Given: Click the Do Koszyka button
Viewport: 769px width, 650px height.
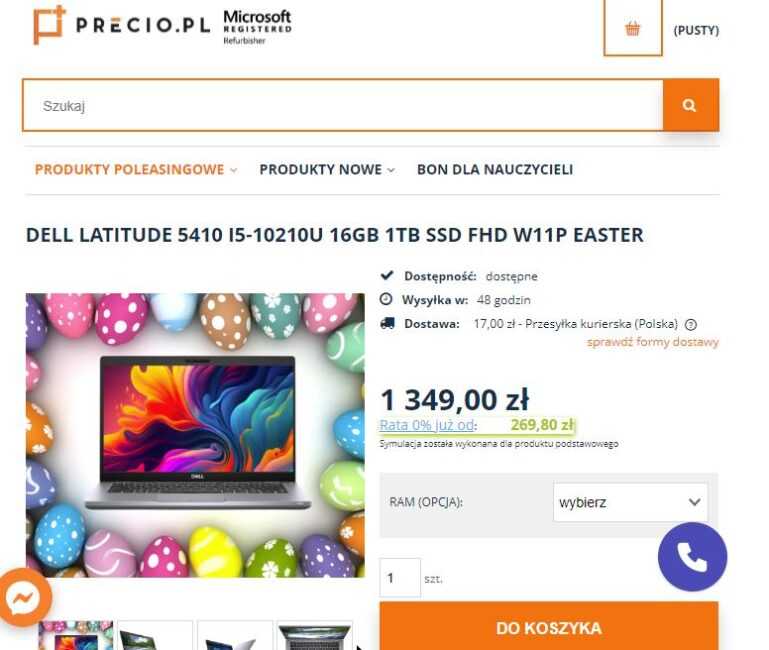Looking at the screenshot, I should tap(549, 626).
